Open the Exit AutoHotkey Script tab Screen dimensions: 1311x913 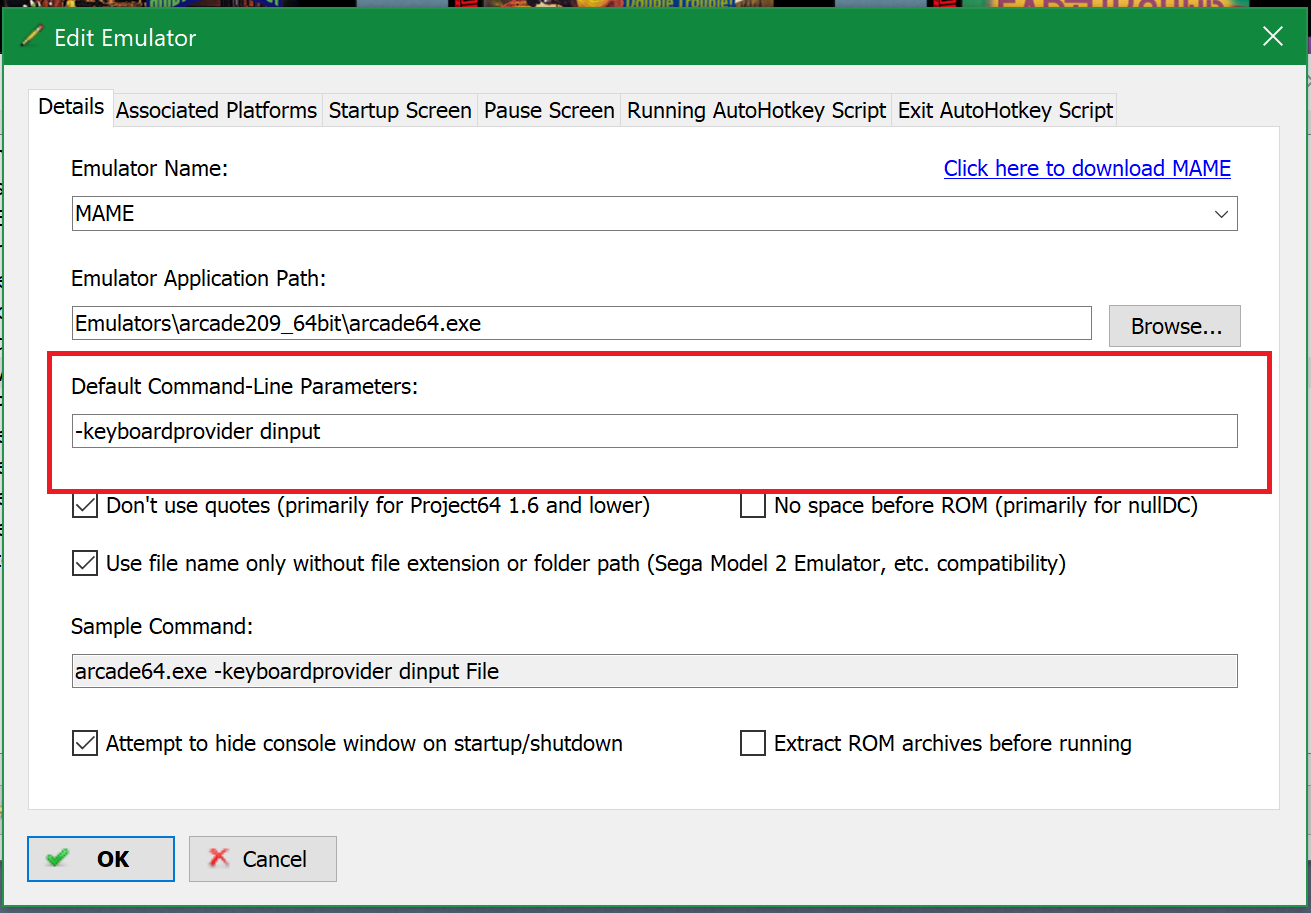[x=1005, y=111]
